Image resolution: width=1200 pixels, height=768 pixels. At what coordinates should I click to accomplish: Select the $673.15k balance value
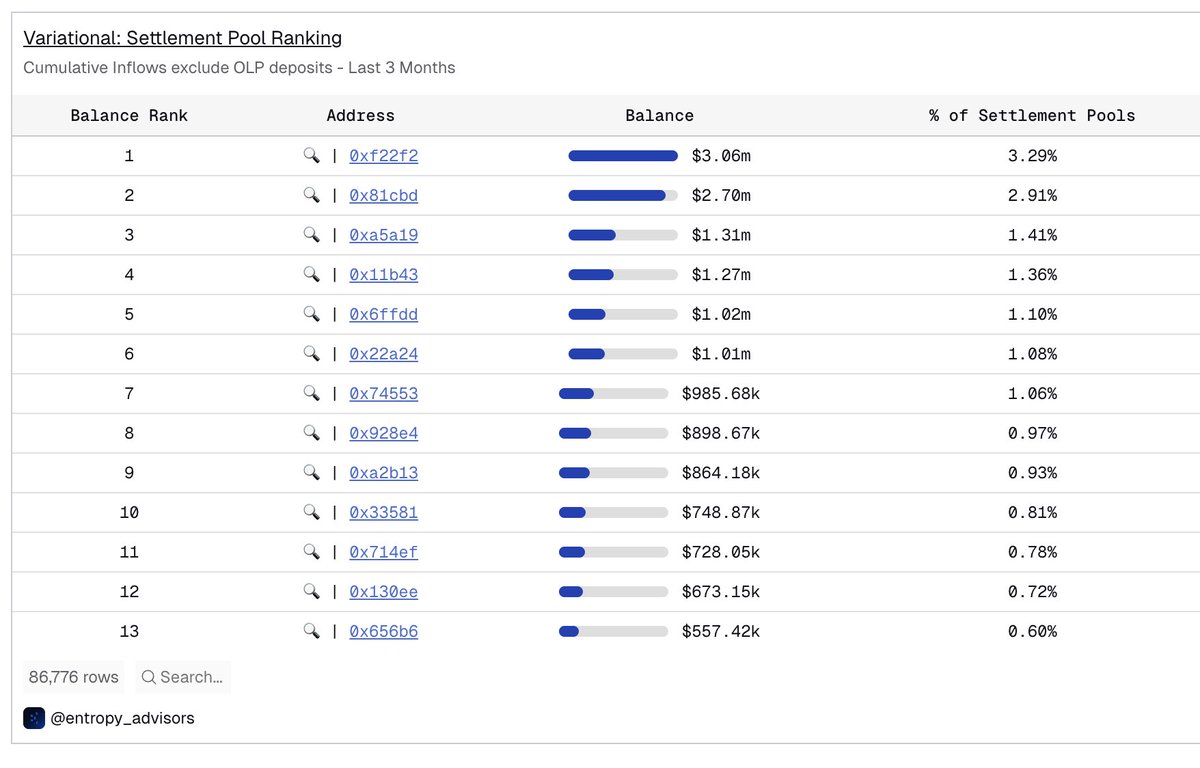[721, 592]
